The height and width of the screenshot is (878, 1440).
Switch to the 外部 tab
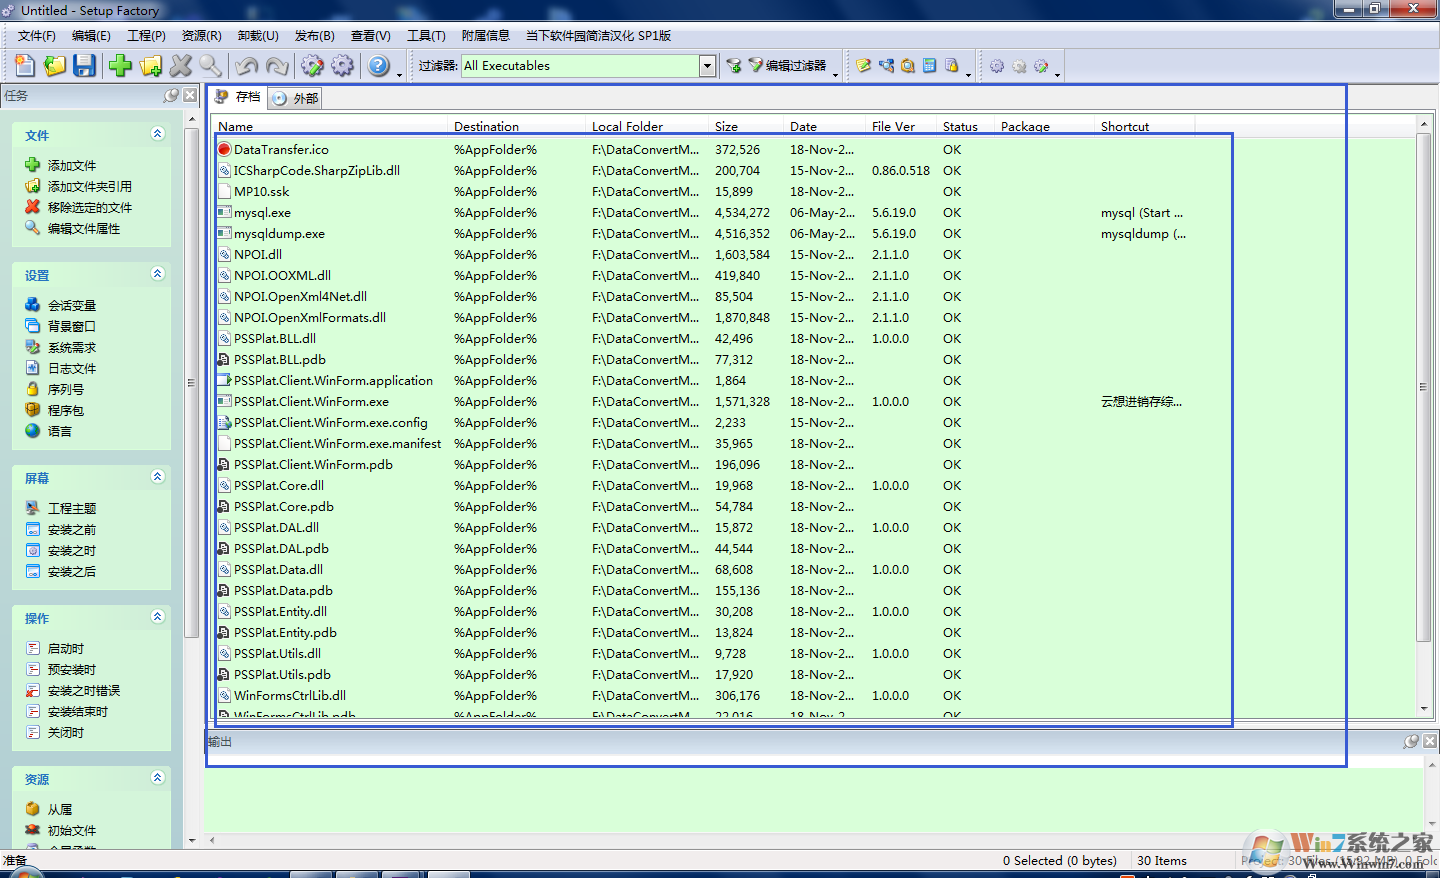pos(294,98)
